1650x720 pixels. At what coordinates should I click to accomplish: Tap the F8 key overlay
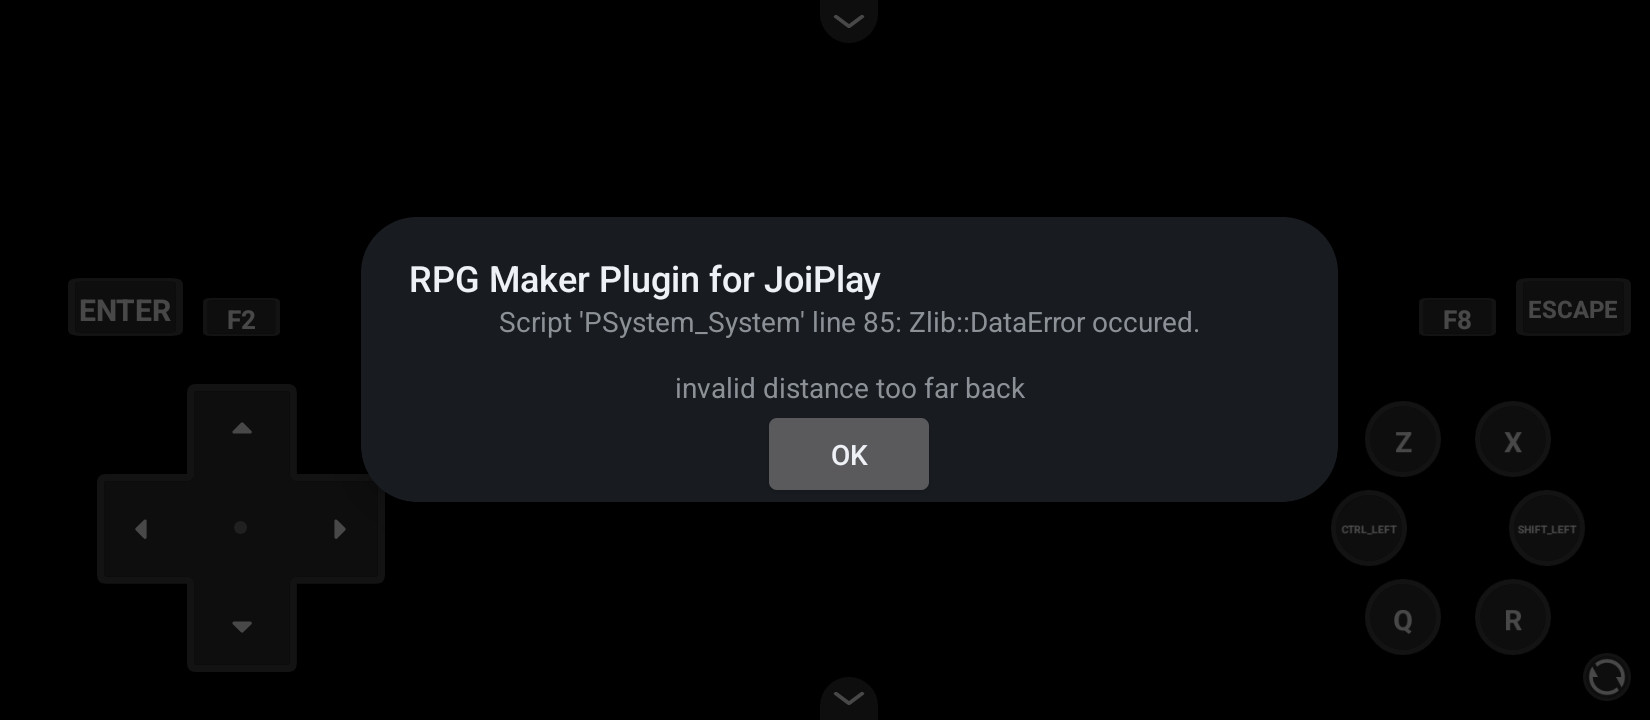click(x=1457, y=318)
